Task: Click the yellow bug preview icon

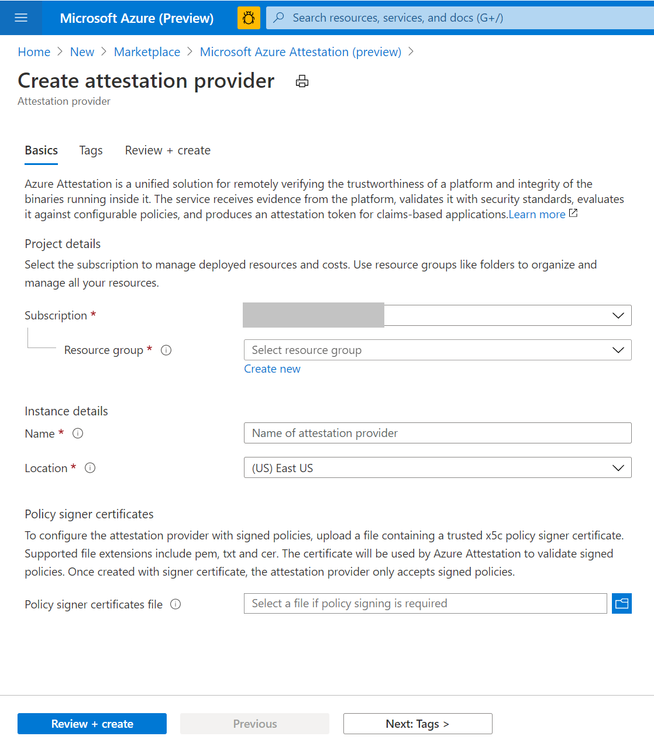Action: tap(248, 18)
